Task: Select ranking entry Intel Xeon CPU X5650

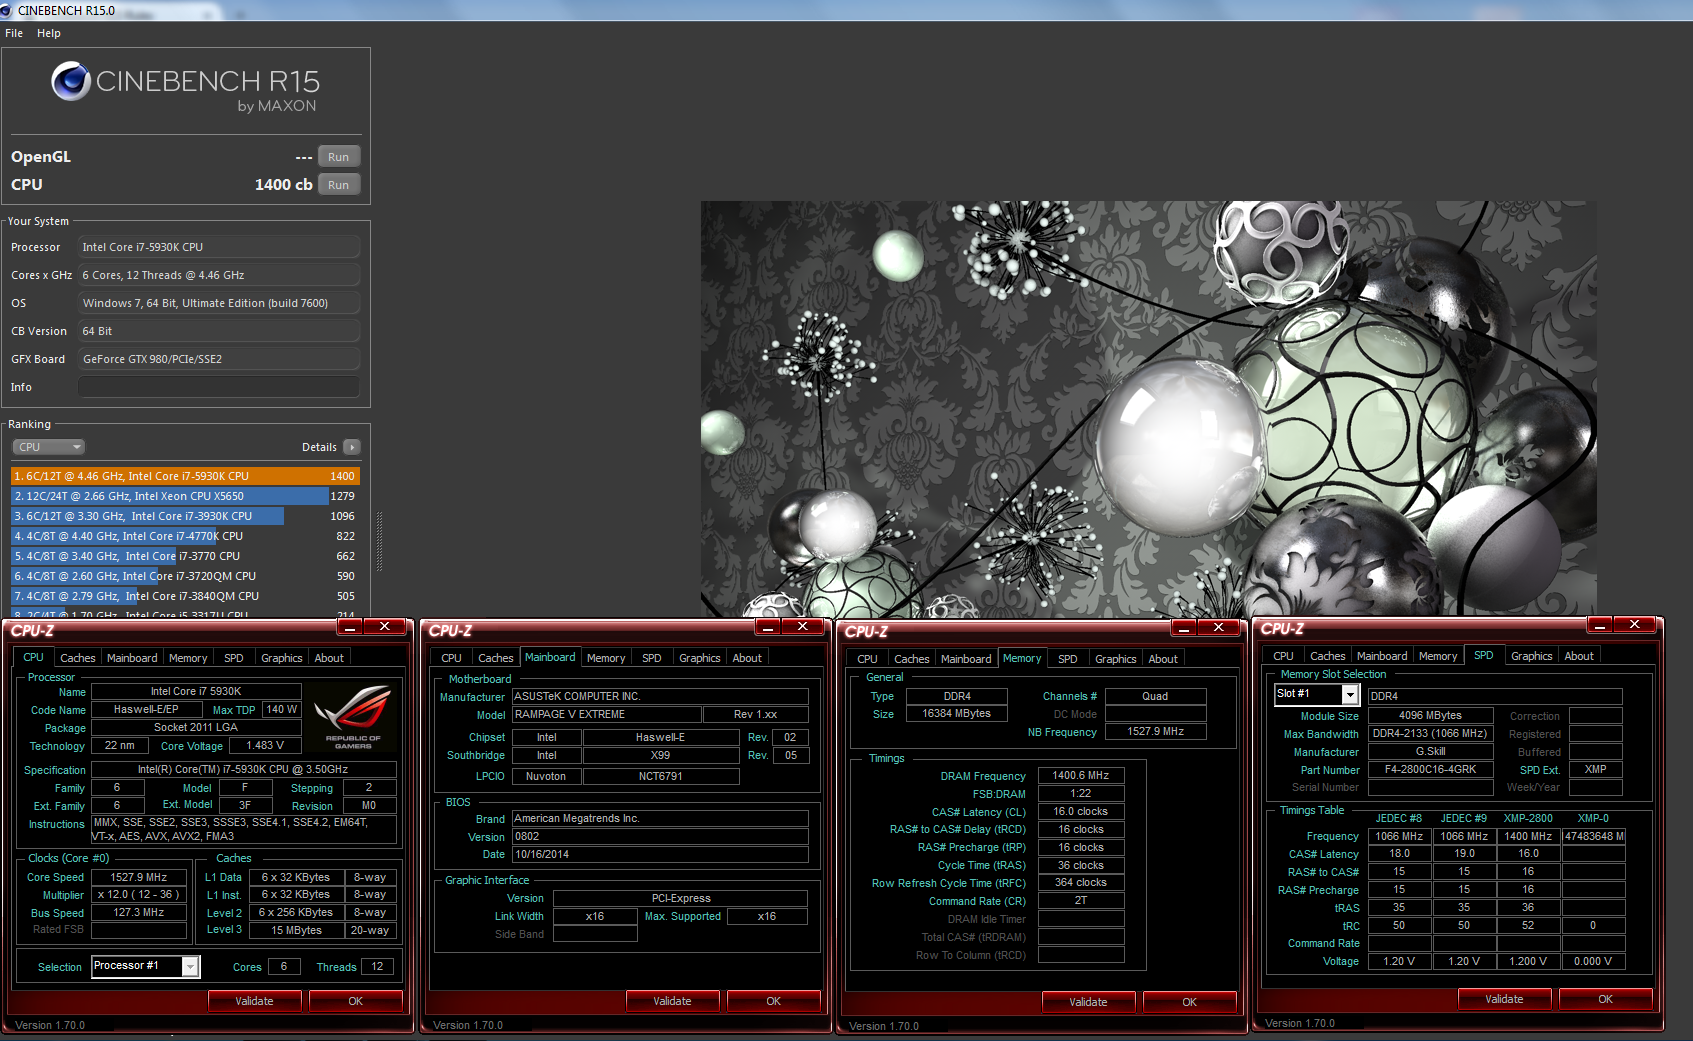Action: click(185, 496)
